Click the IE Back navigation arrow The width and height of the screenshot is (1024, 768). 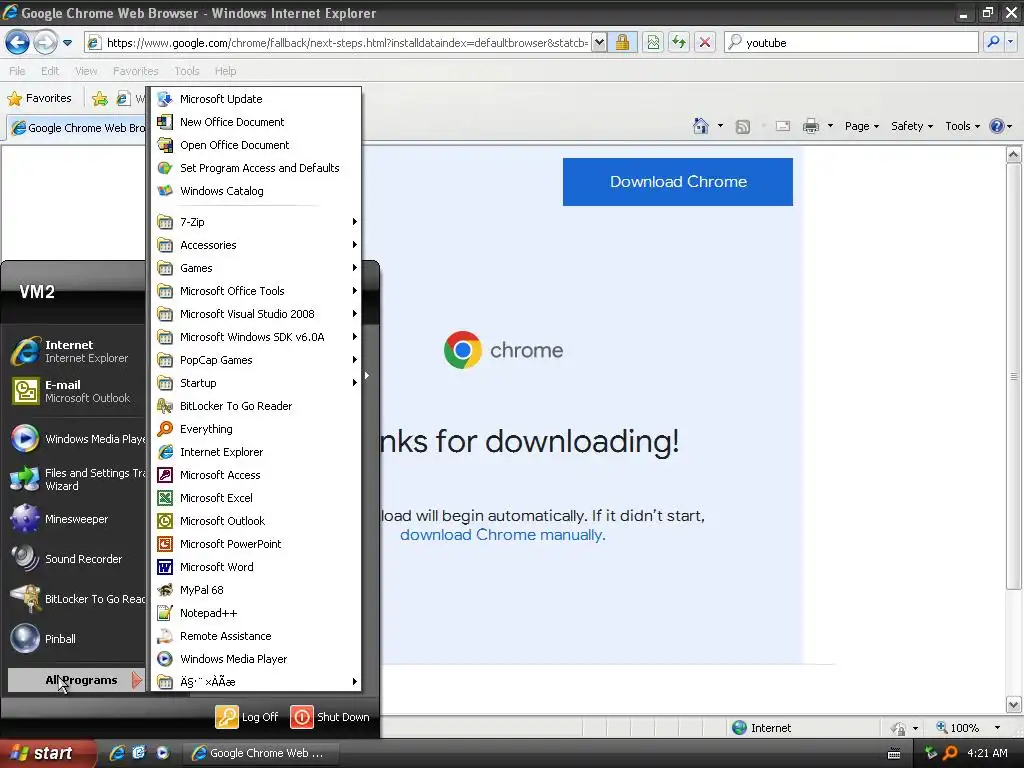click(17, 43)
